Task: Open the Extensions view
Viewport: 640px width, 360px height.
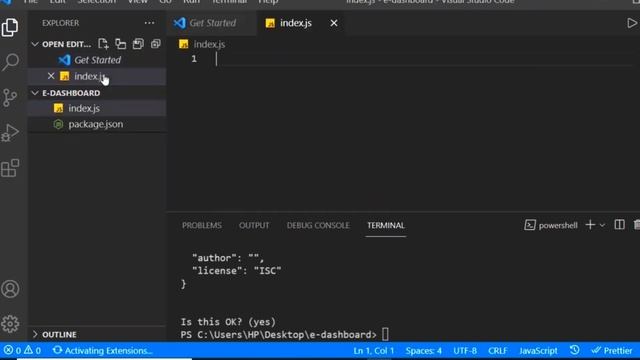Action: (10, 168)
